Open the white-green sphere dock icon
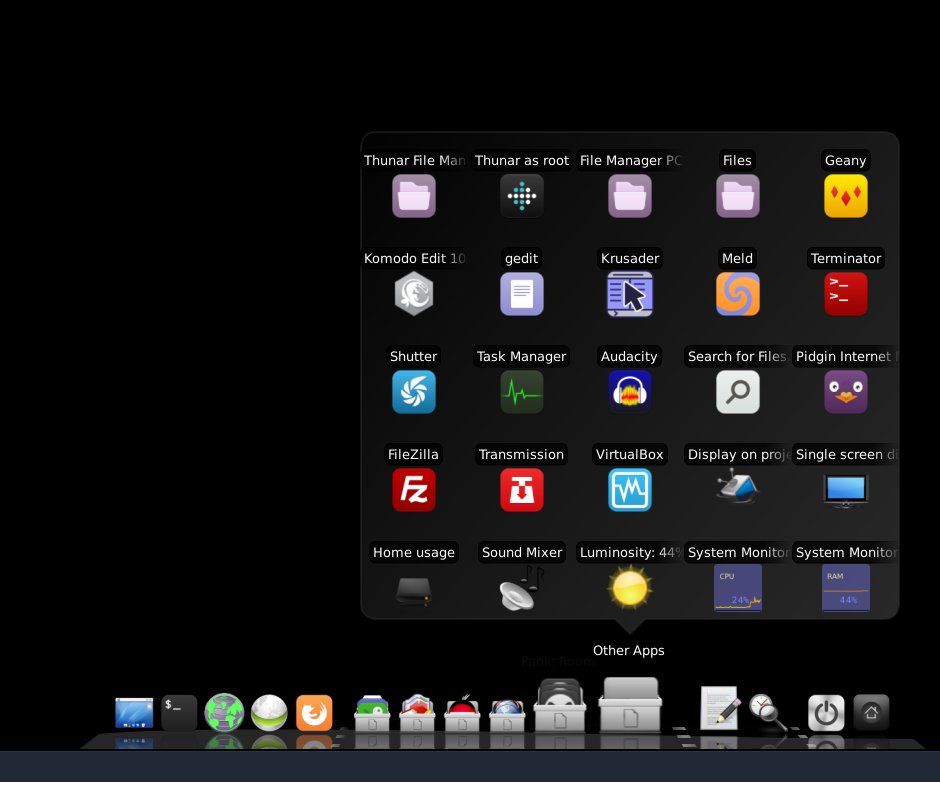The width and height of the screenshot is (940, 785). tap(269, 712)
